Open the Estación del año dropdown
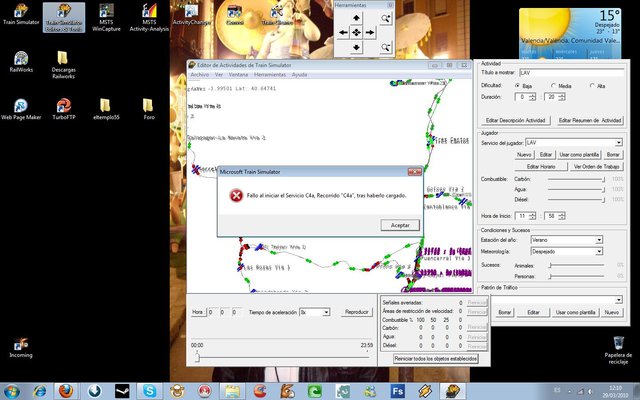The height and width of the screenshot is (400, 640). pyautogui.click(x=599, y=240)
